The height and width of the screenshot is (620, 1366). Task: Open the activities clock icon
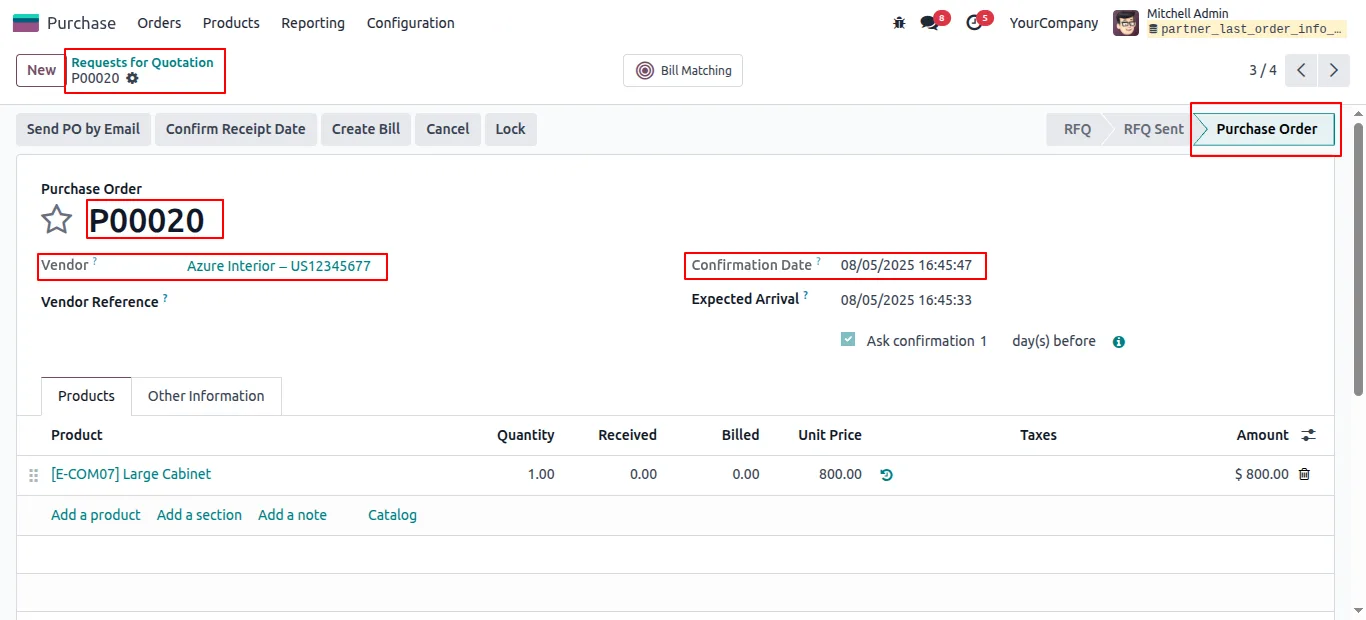tap(974, 23)
